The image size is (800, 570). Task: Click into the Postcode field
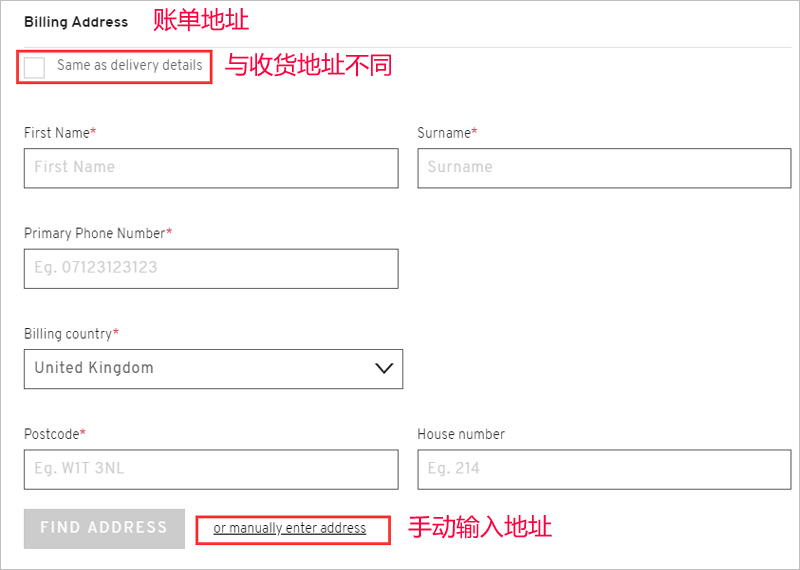coord(211,469)
